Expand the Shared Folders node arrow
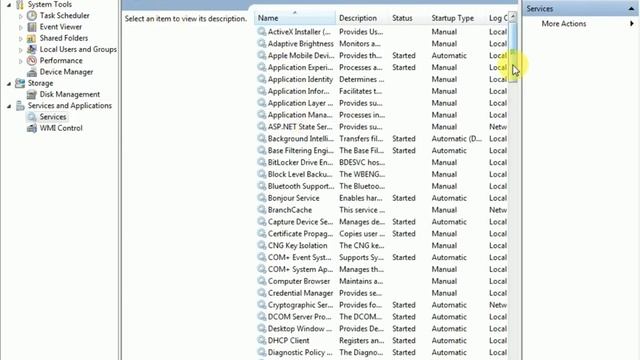 coord(21,39)
